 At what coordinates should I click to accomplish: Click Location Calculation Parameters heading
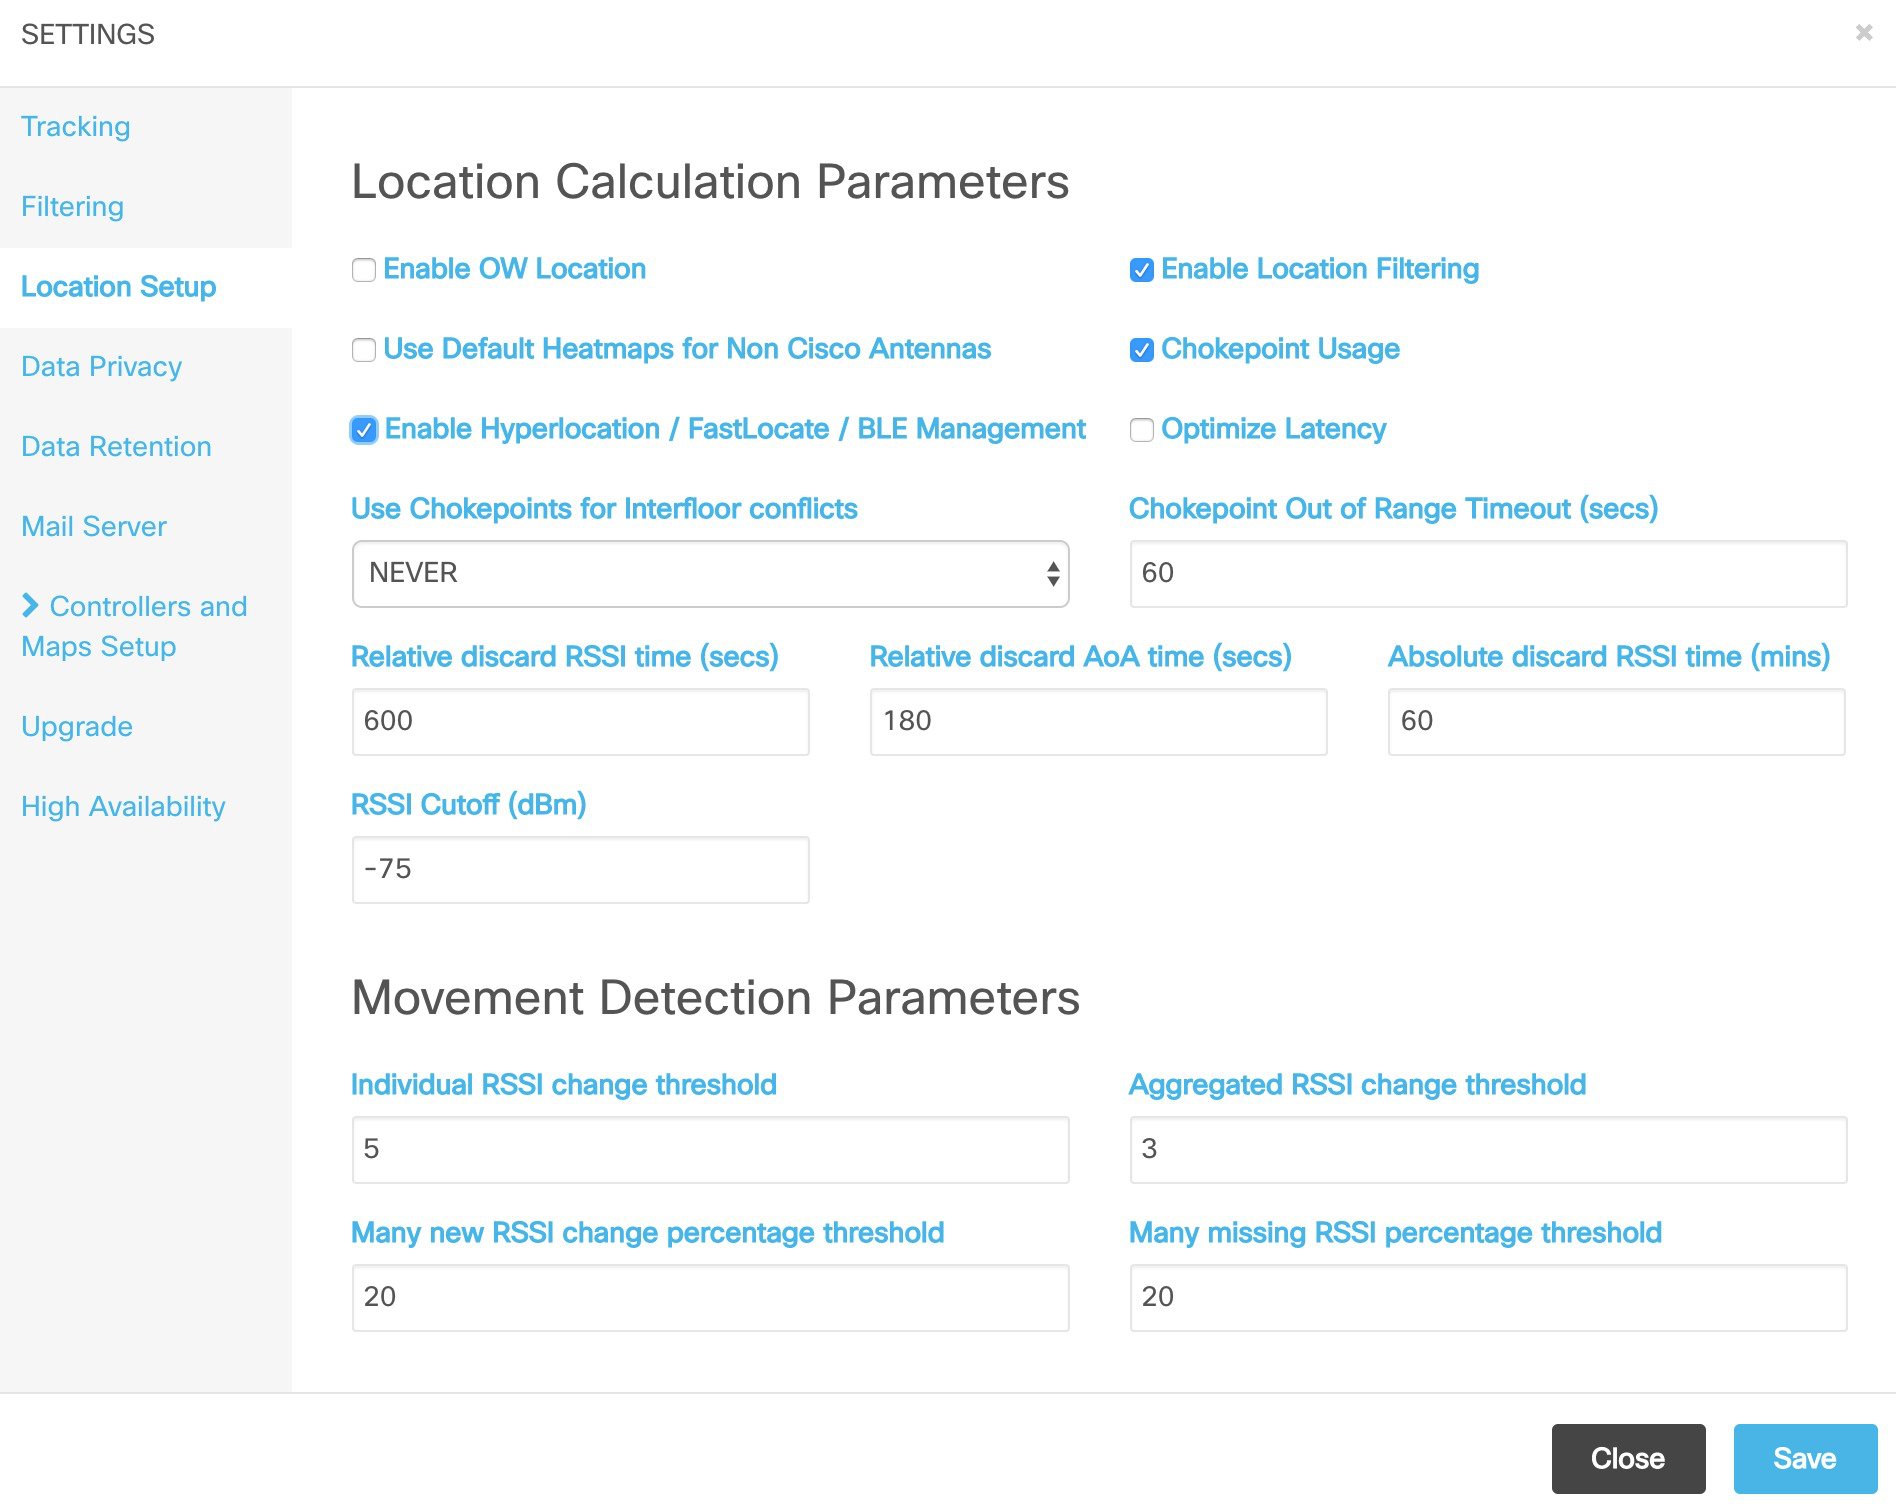pyautogui.click(x=710, y=182)
